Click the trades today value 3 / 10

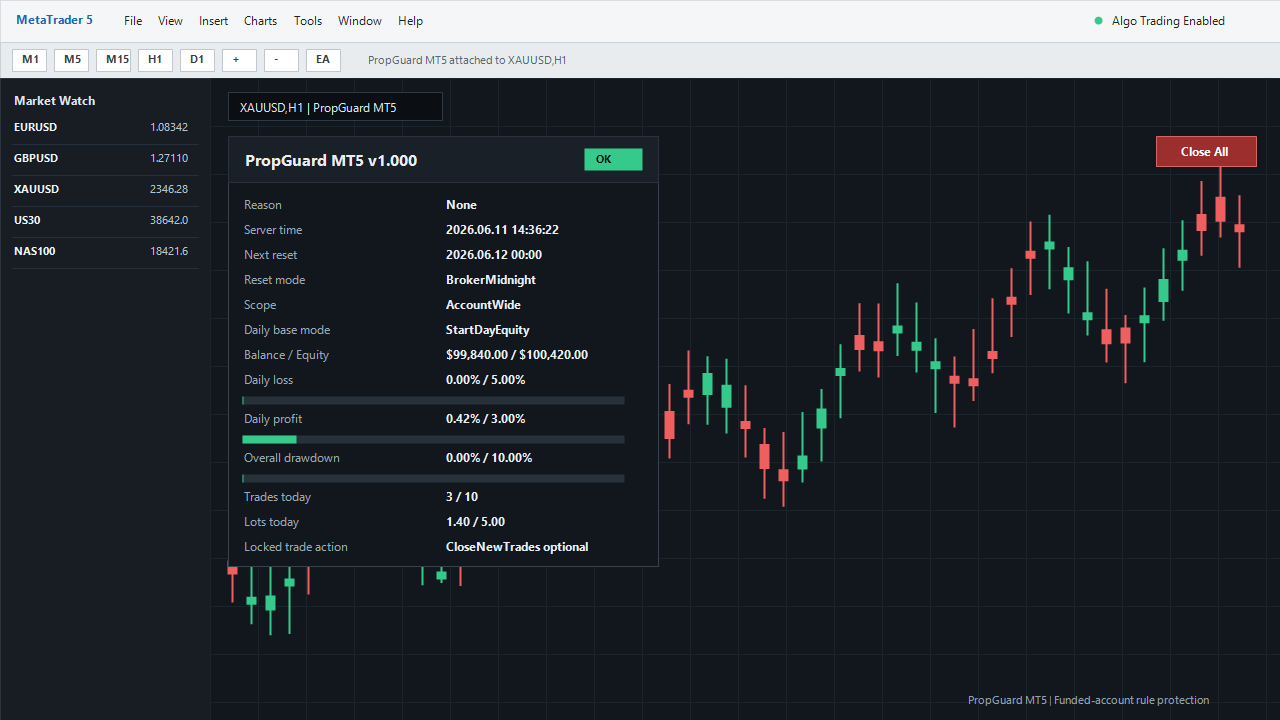point(462,497)
